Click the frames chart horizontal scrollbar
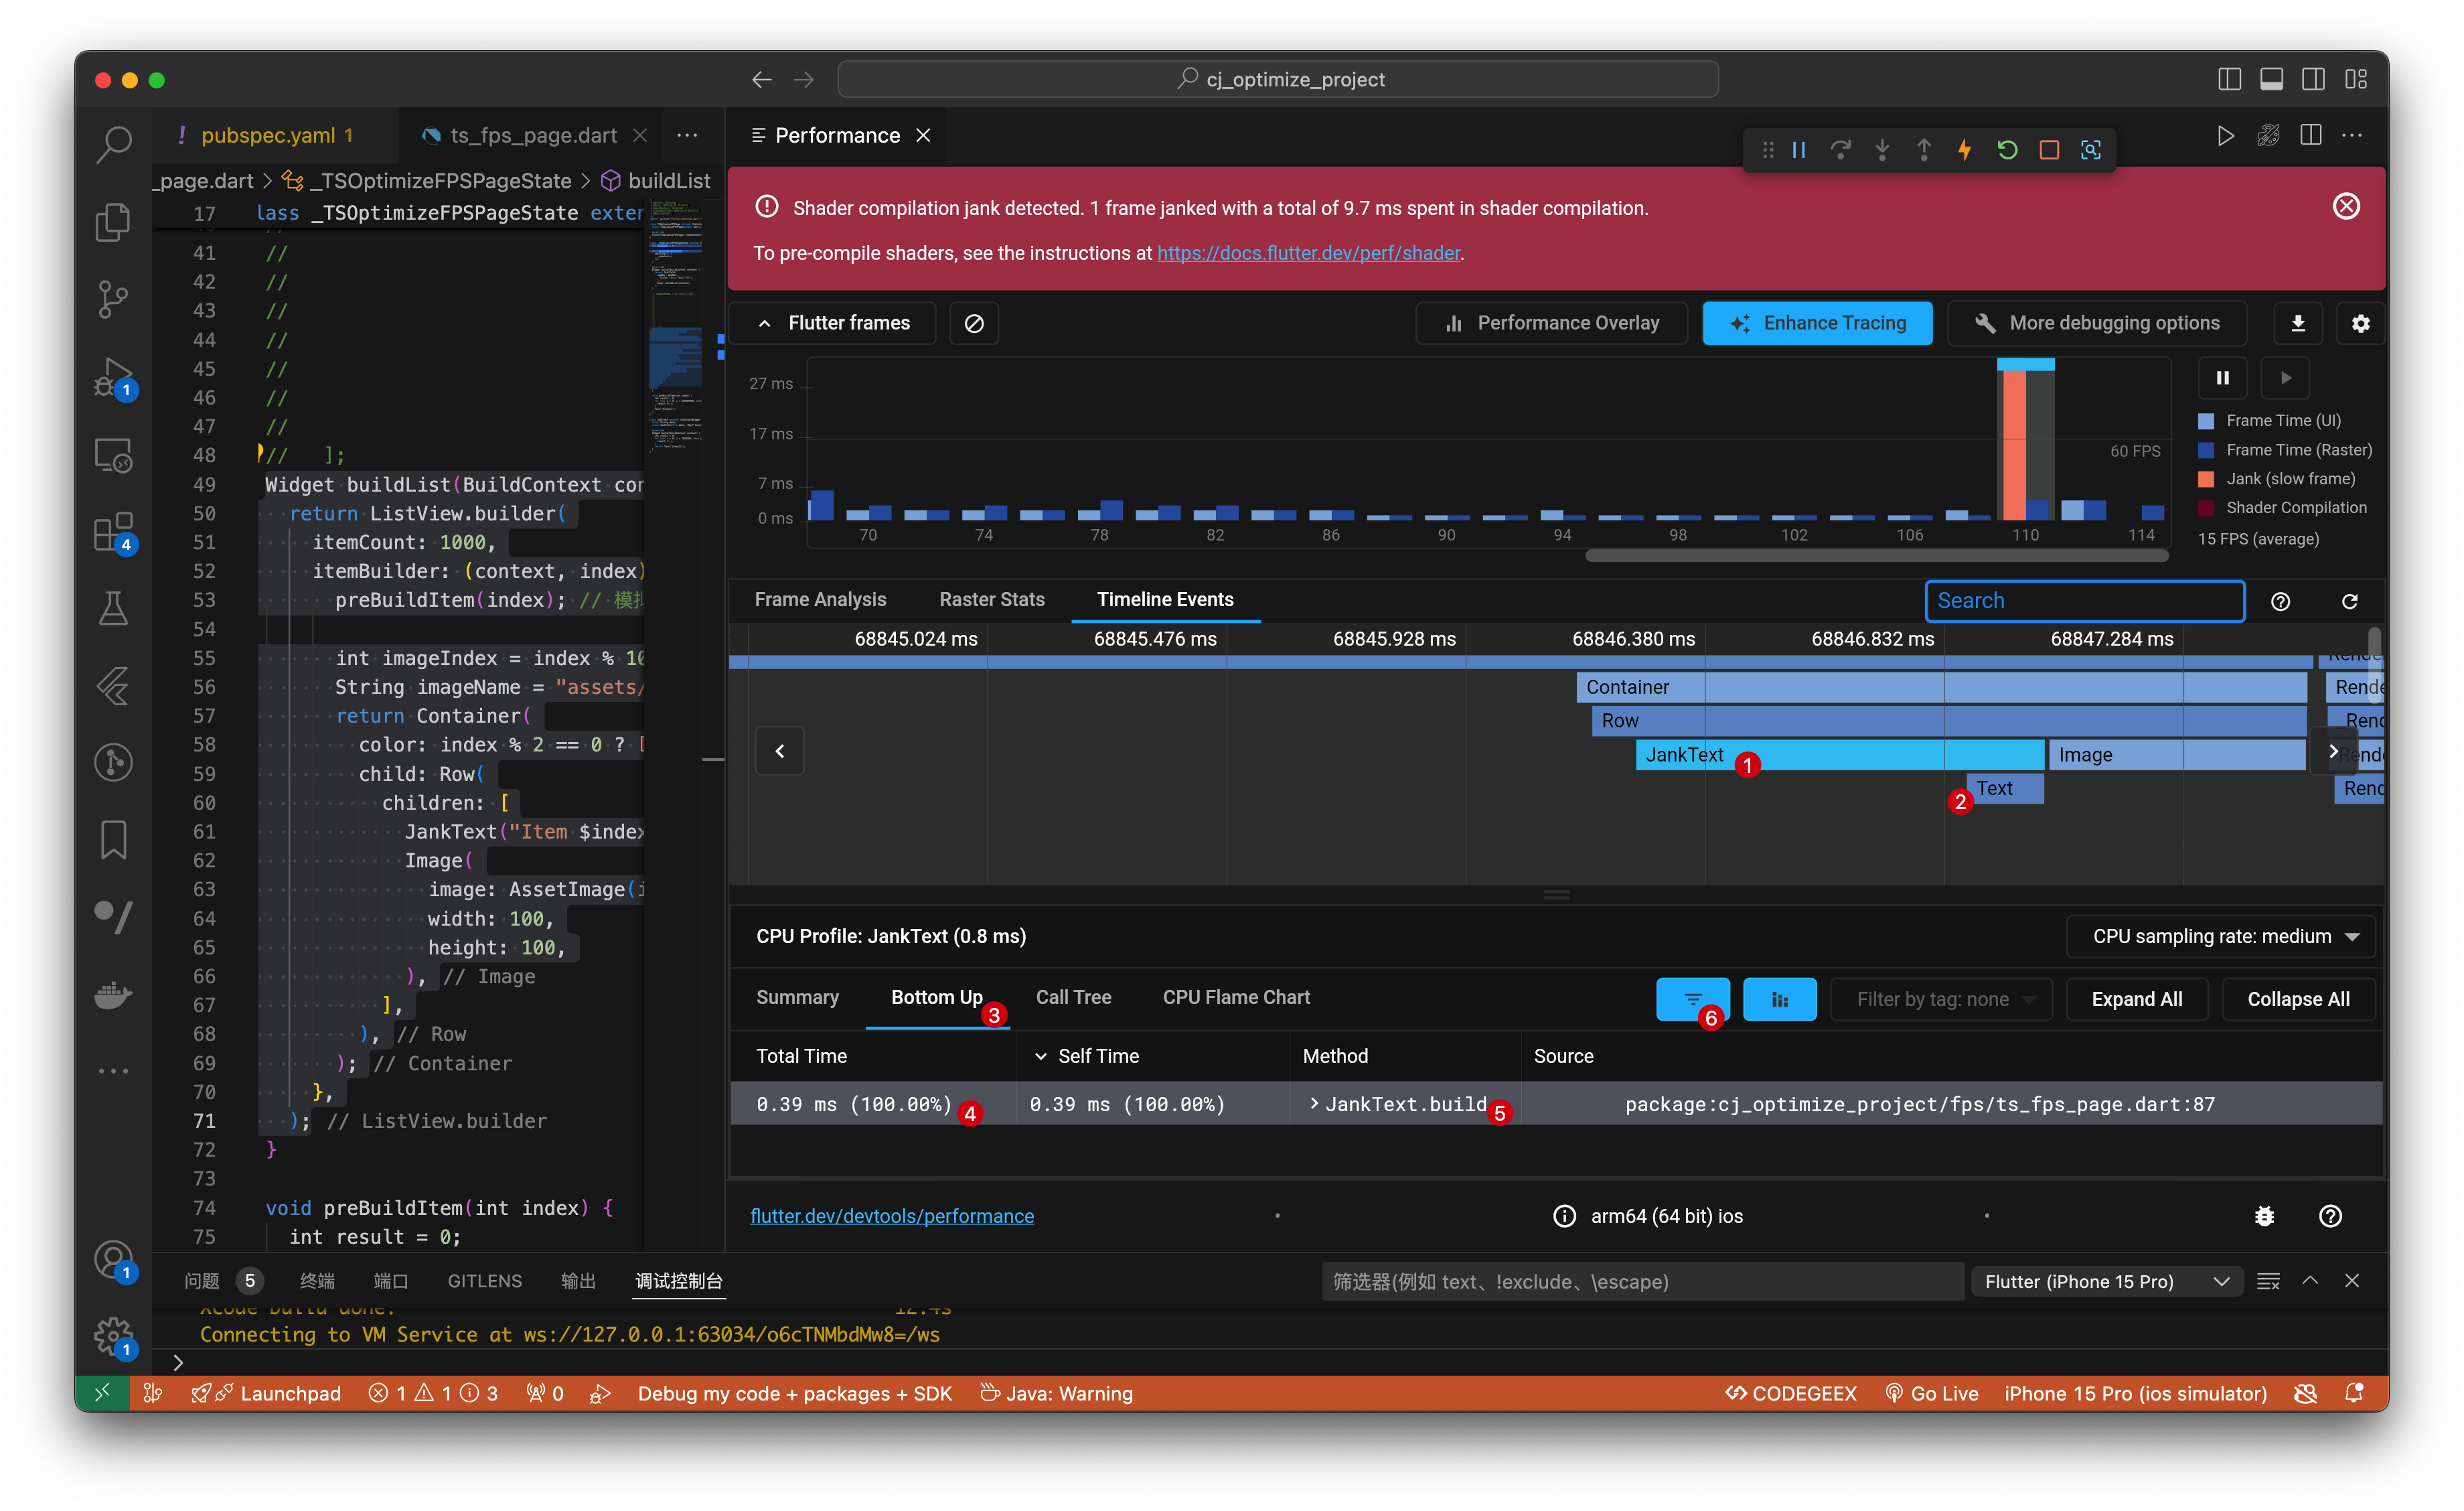The height and width of the screenshot is (1511, 2464). pos(1876,556)
